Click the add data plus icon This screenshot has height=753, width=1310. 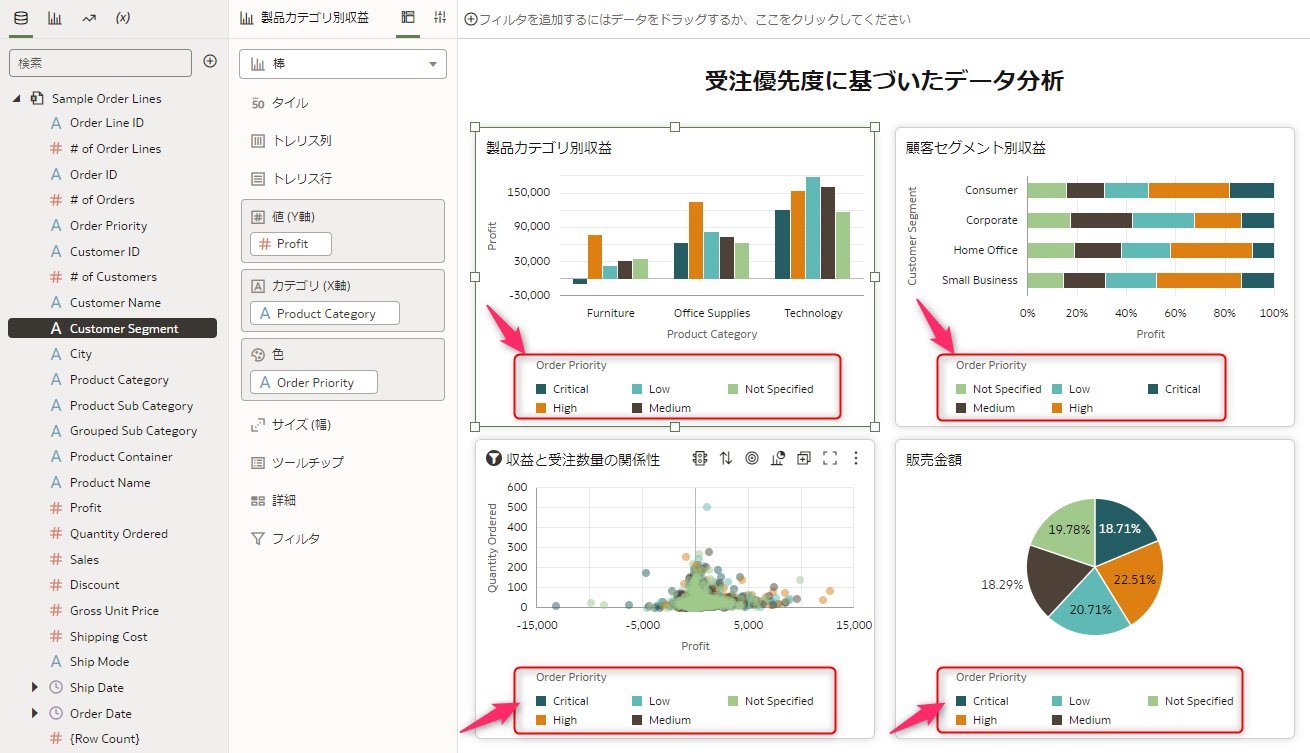pos(210,61)
